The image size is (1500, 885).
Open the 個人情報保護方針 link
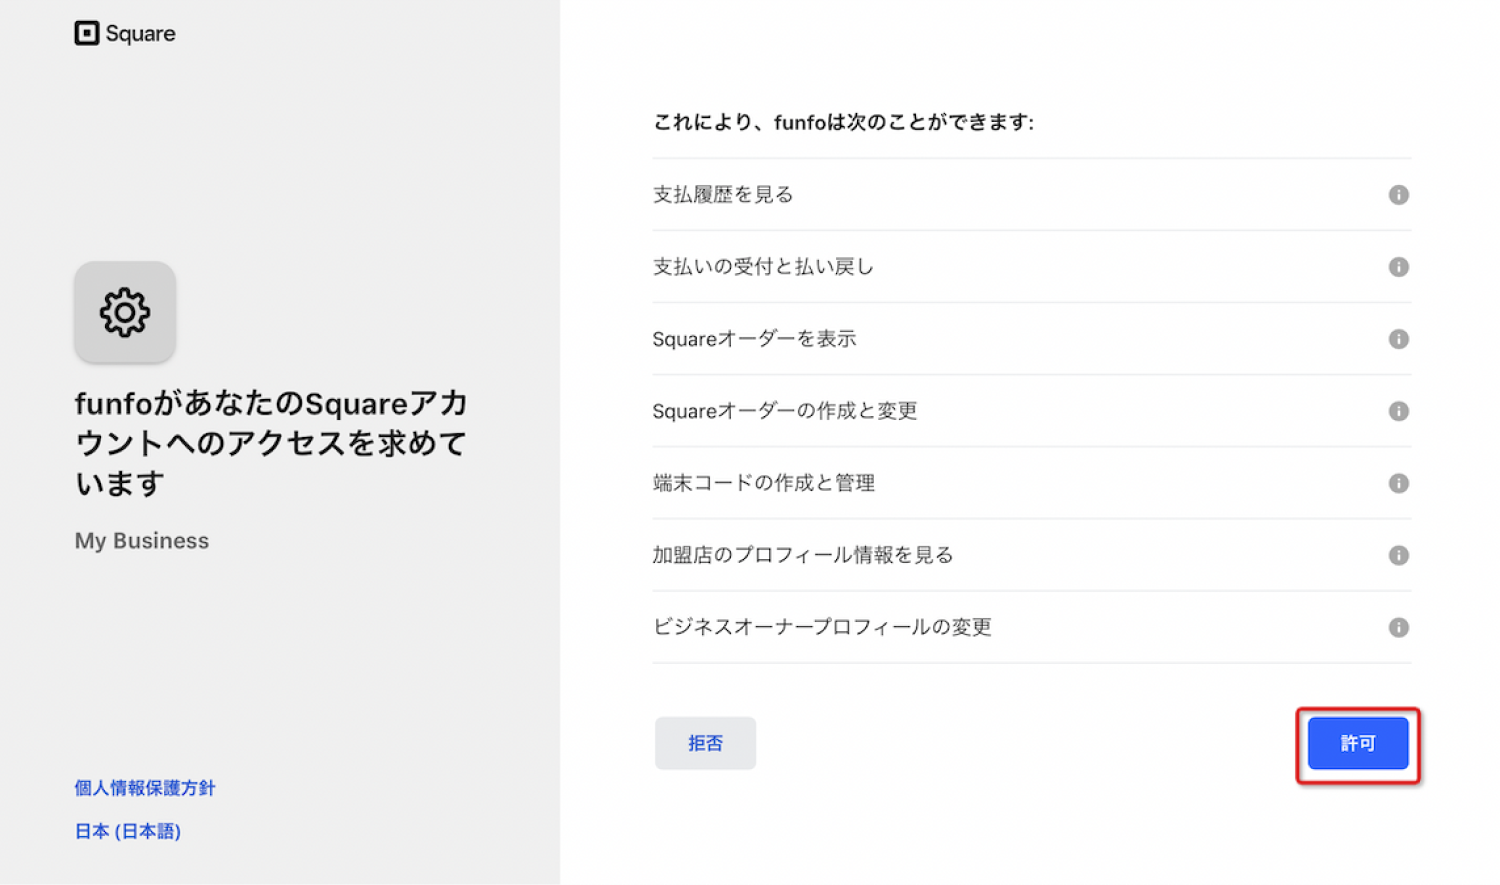tap(145, 788)
